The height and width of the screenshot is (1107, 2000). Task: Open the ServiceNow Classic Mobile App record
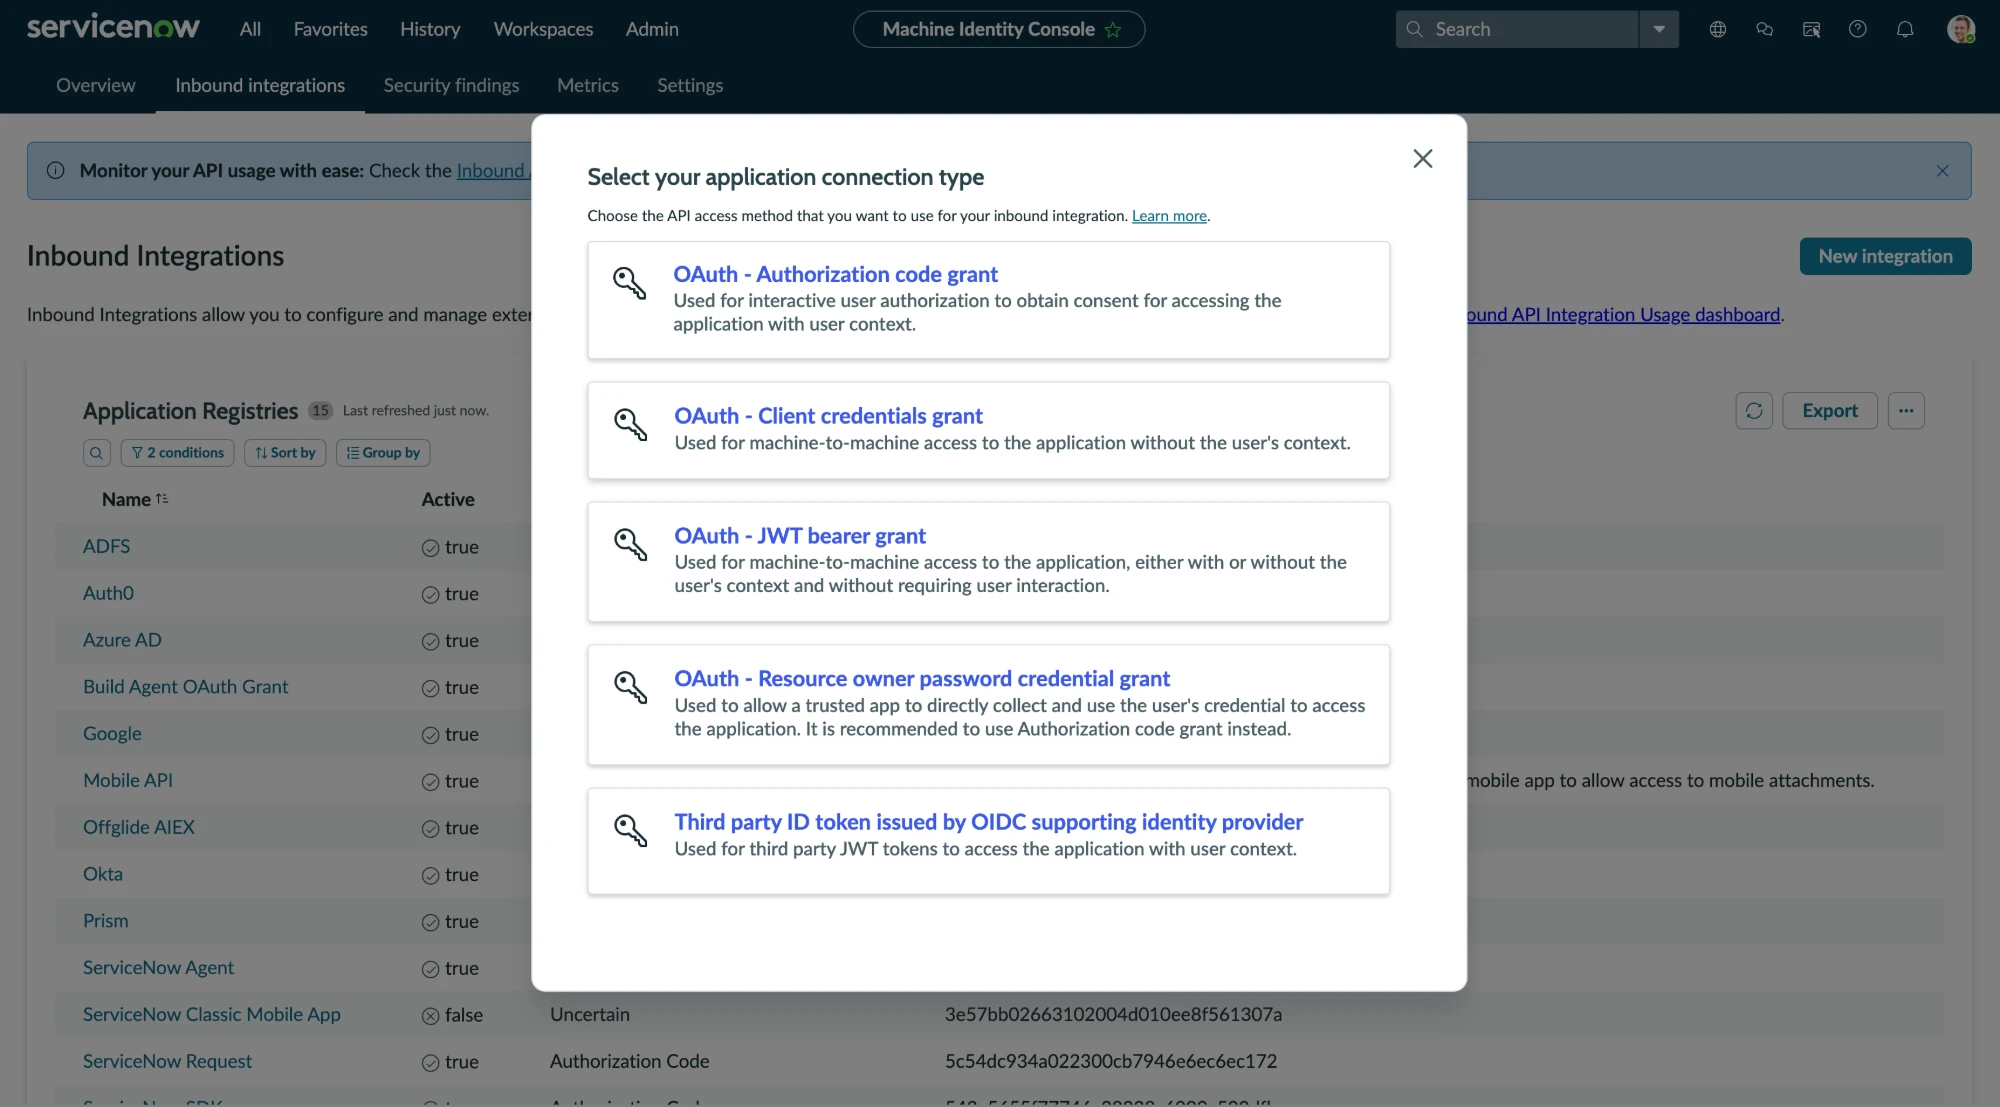pos(212,1014)
